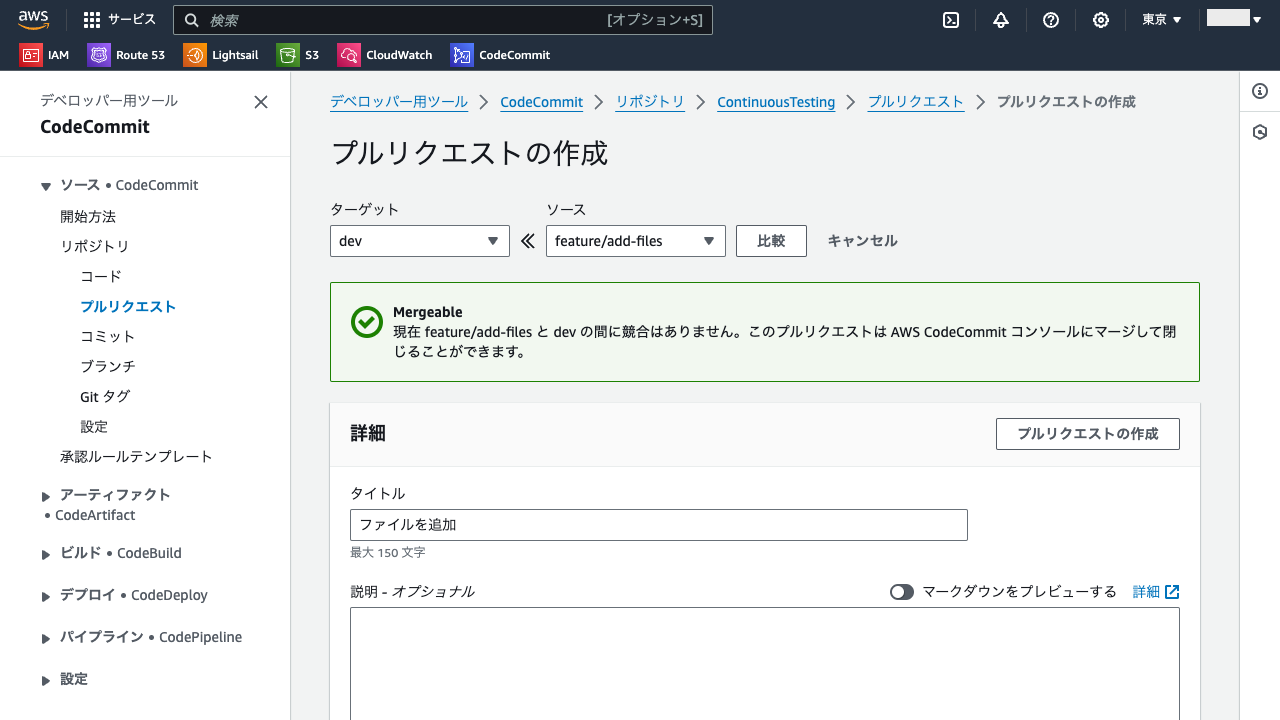The width and height of the screenshot is (1280, 720).
Task: Click the top search box
Action: tap(443, 20)
